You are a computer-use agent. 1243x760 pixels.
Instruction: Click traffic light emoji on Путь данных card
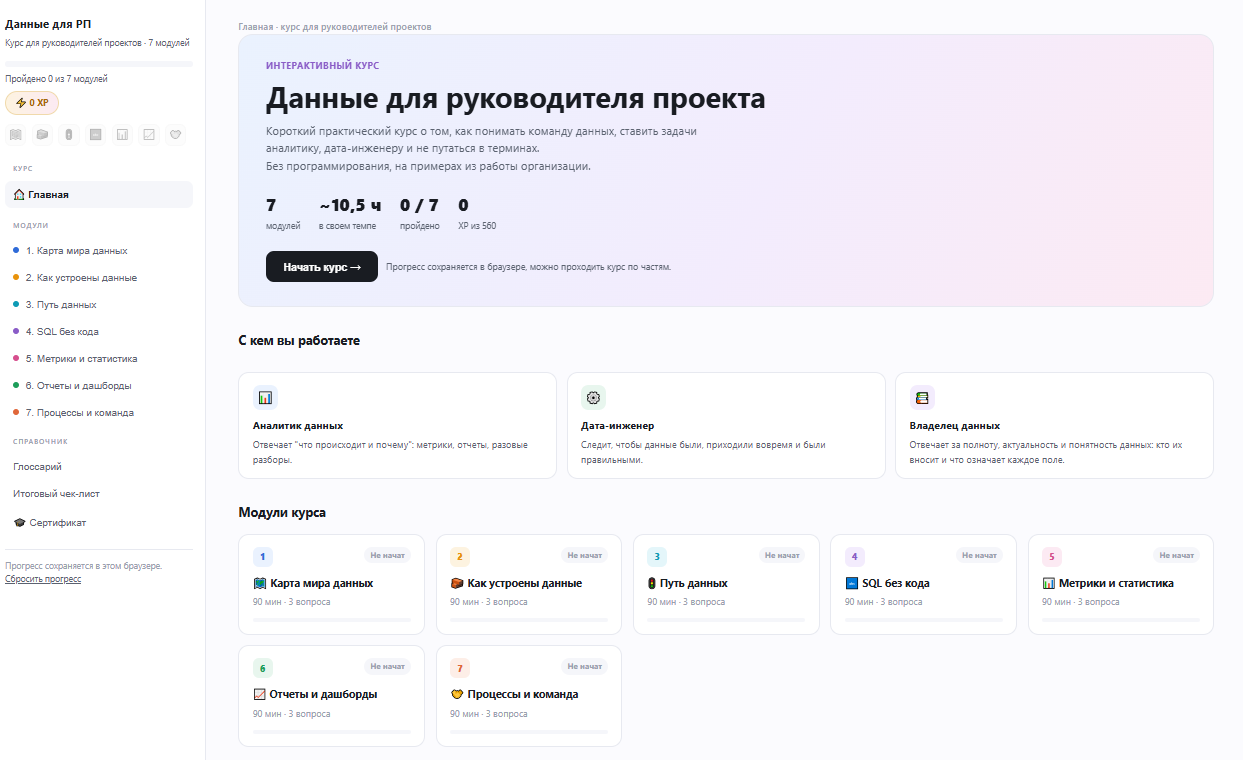pos(652,583)
